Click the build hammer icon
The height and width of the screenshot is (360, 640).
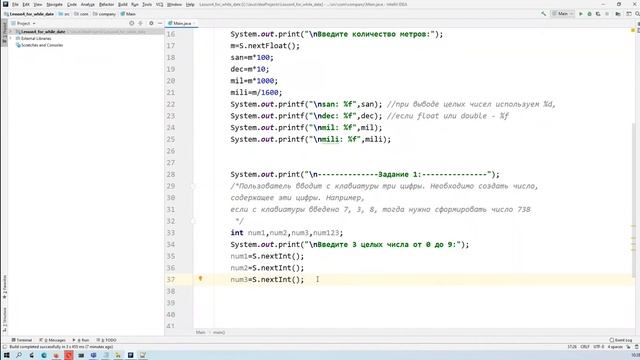pyautogui.click(x=543, y=14)
